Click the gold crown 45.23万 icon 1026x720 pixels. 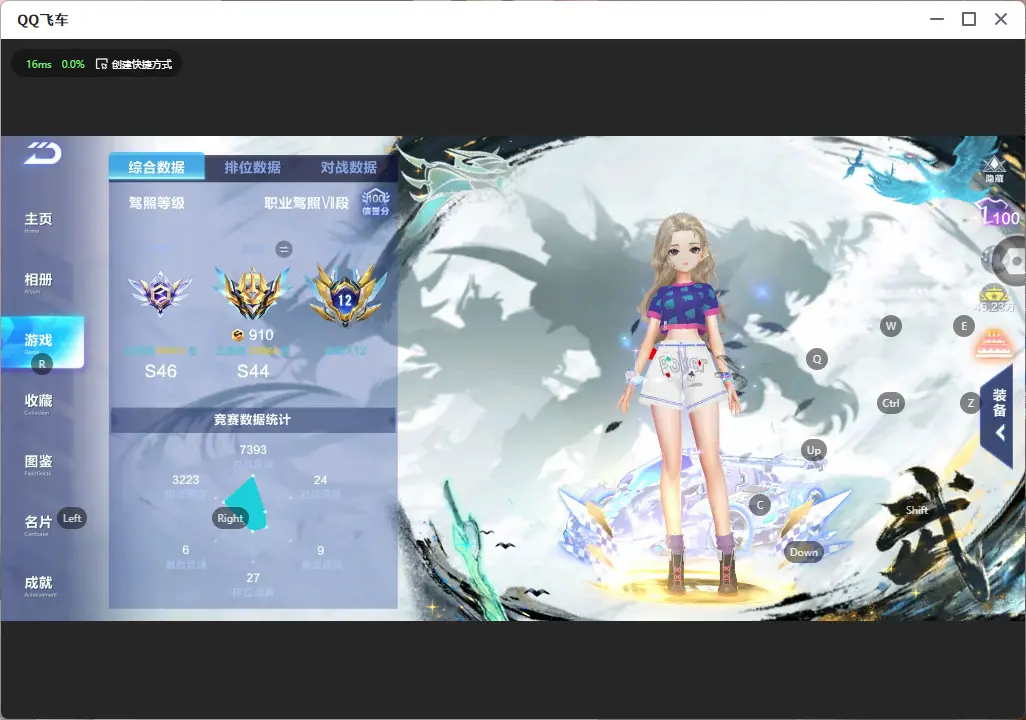[994, 298]
